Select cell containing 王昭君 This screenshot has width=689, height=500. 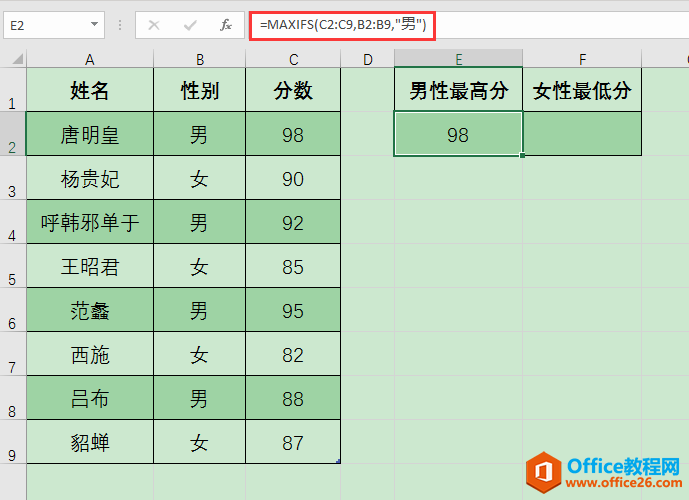point(90,266)
